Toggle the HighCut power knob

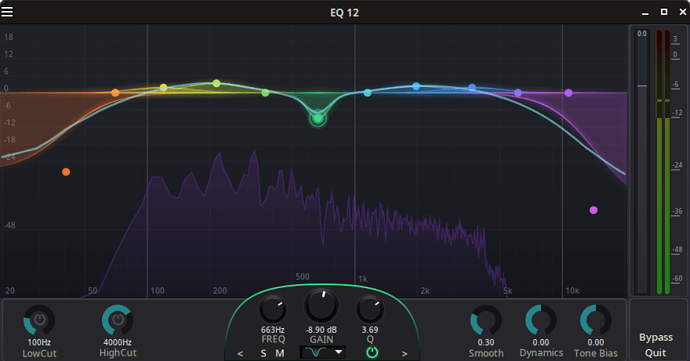(117, 320)
